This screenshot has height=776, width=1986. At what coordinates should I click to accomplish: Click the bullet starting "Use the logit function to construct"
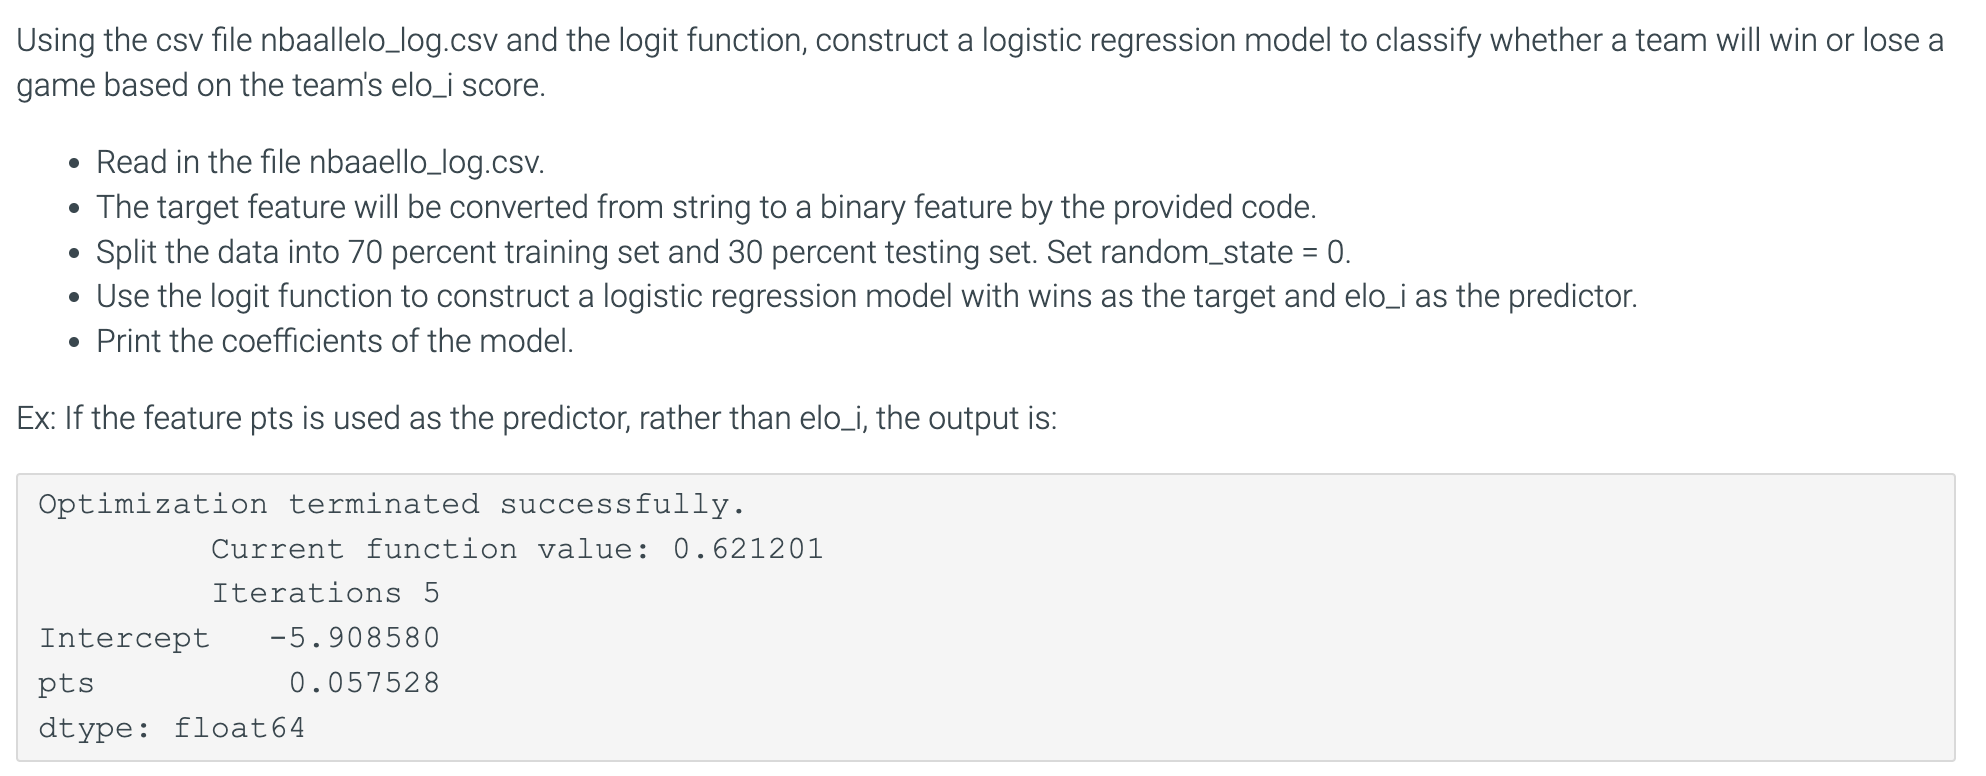867,296
